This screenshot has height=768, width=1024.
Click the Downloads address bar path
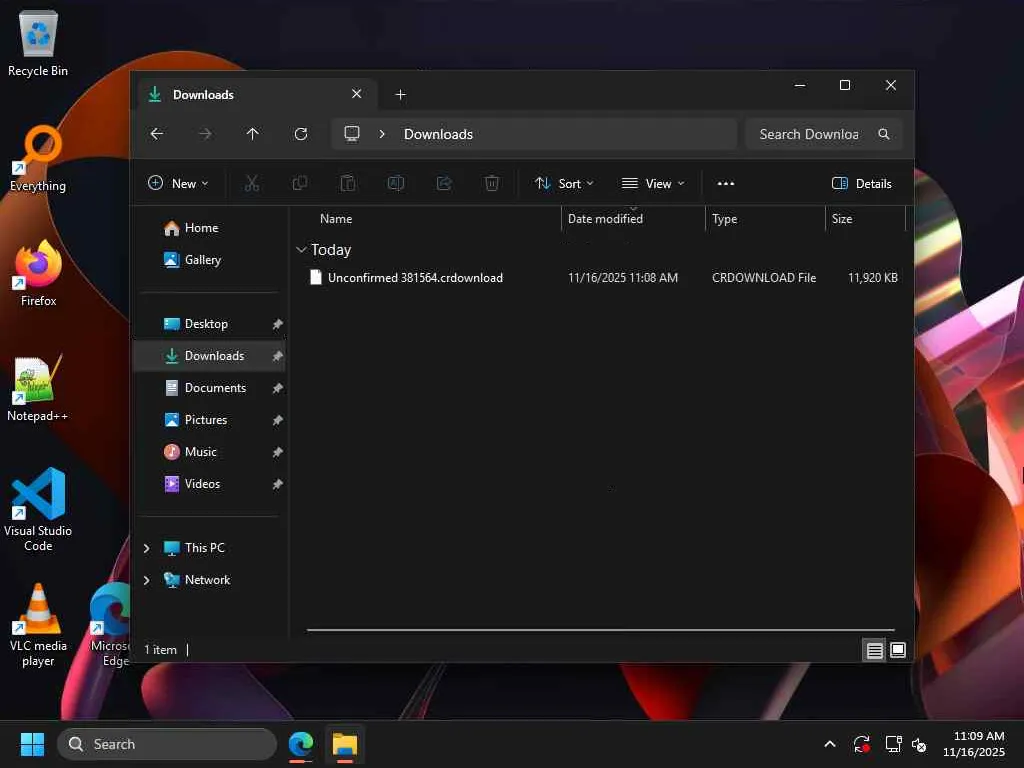438,134
